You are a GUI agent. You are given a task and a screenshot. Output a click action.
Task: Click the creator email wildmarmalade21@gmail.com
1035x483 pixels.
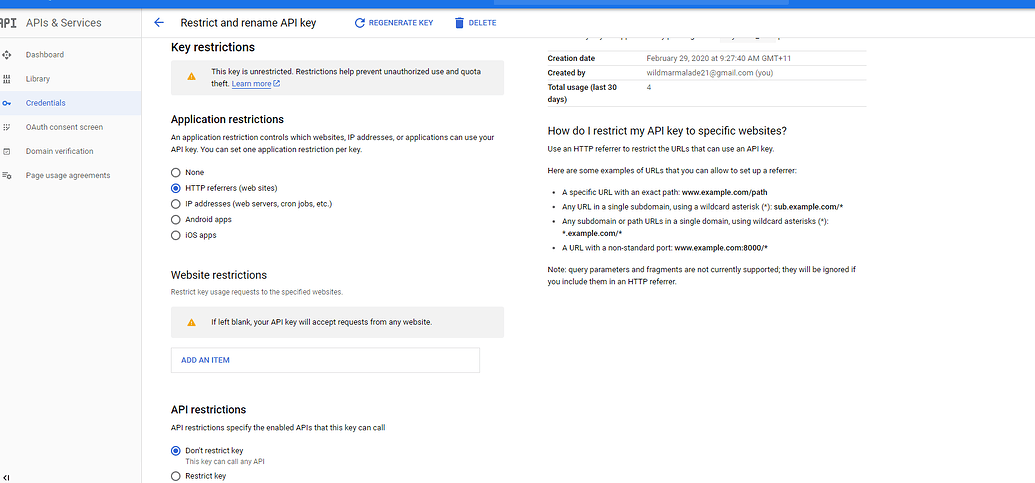pos(700,73)
